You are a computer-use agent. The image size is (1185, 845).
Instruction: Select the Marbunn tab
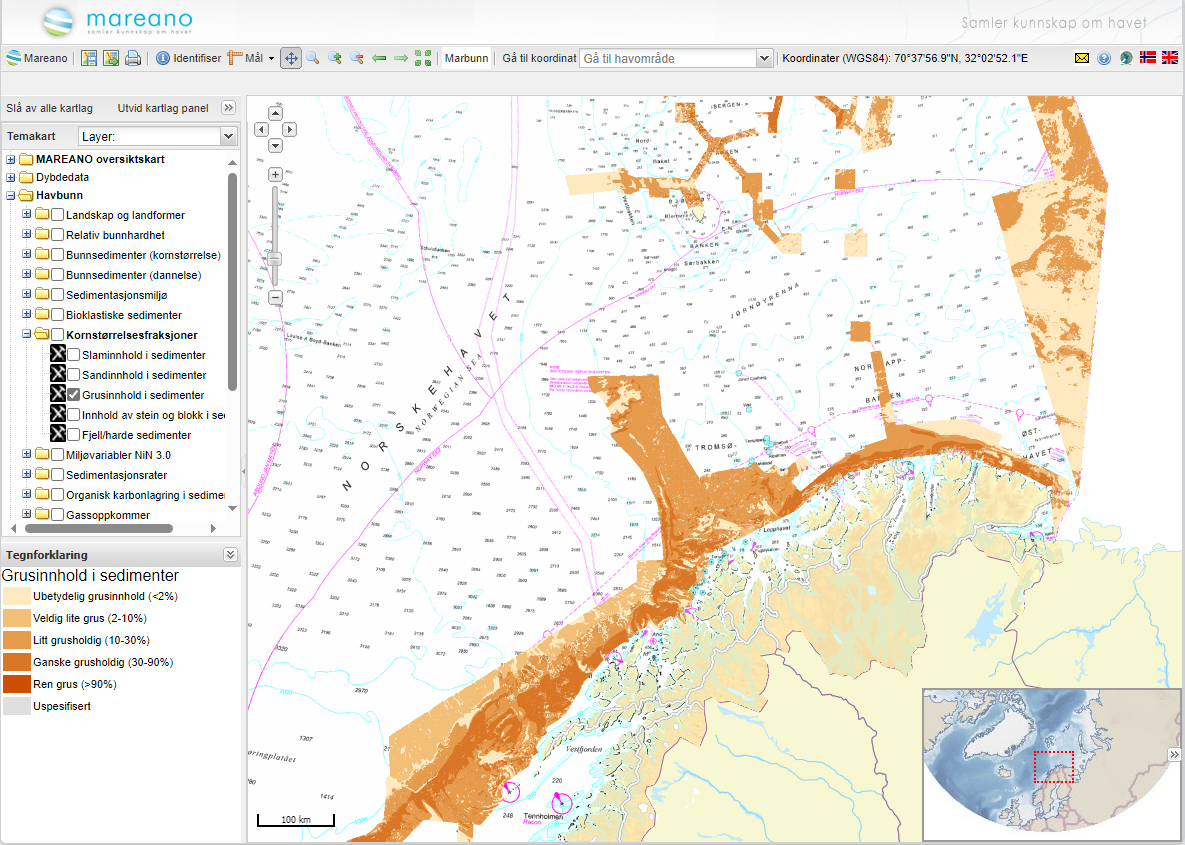pyautogui.click(x=466, y=58)
